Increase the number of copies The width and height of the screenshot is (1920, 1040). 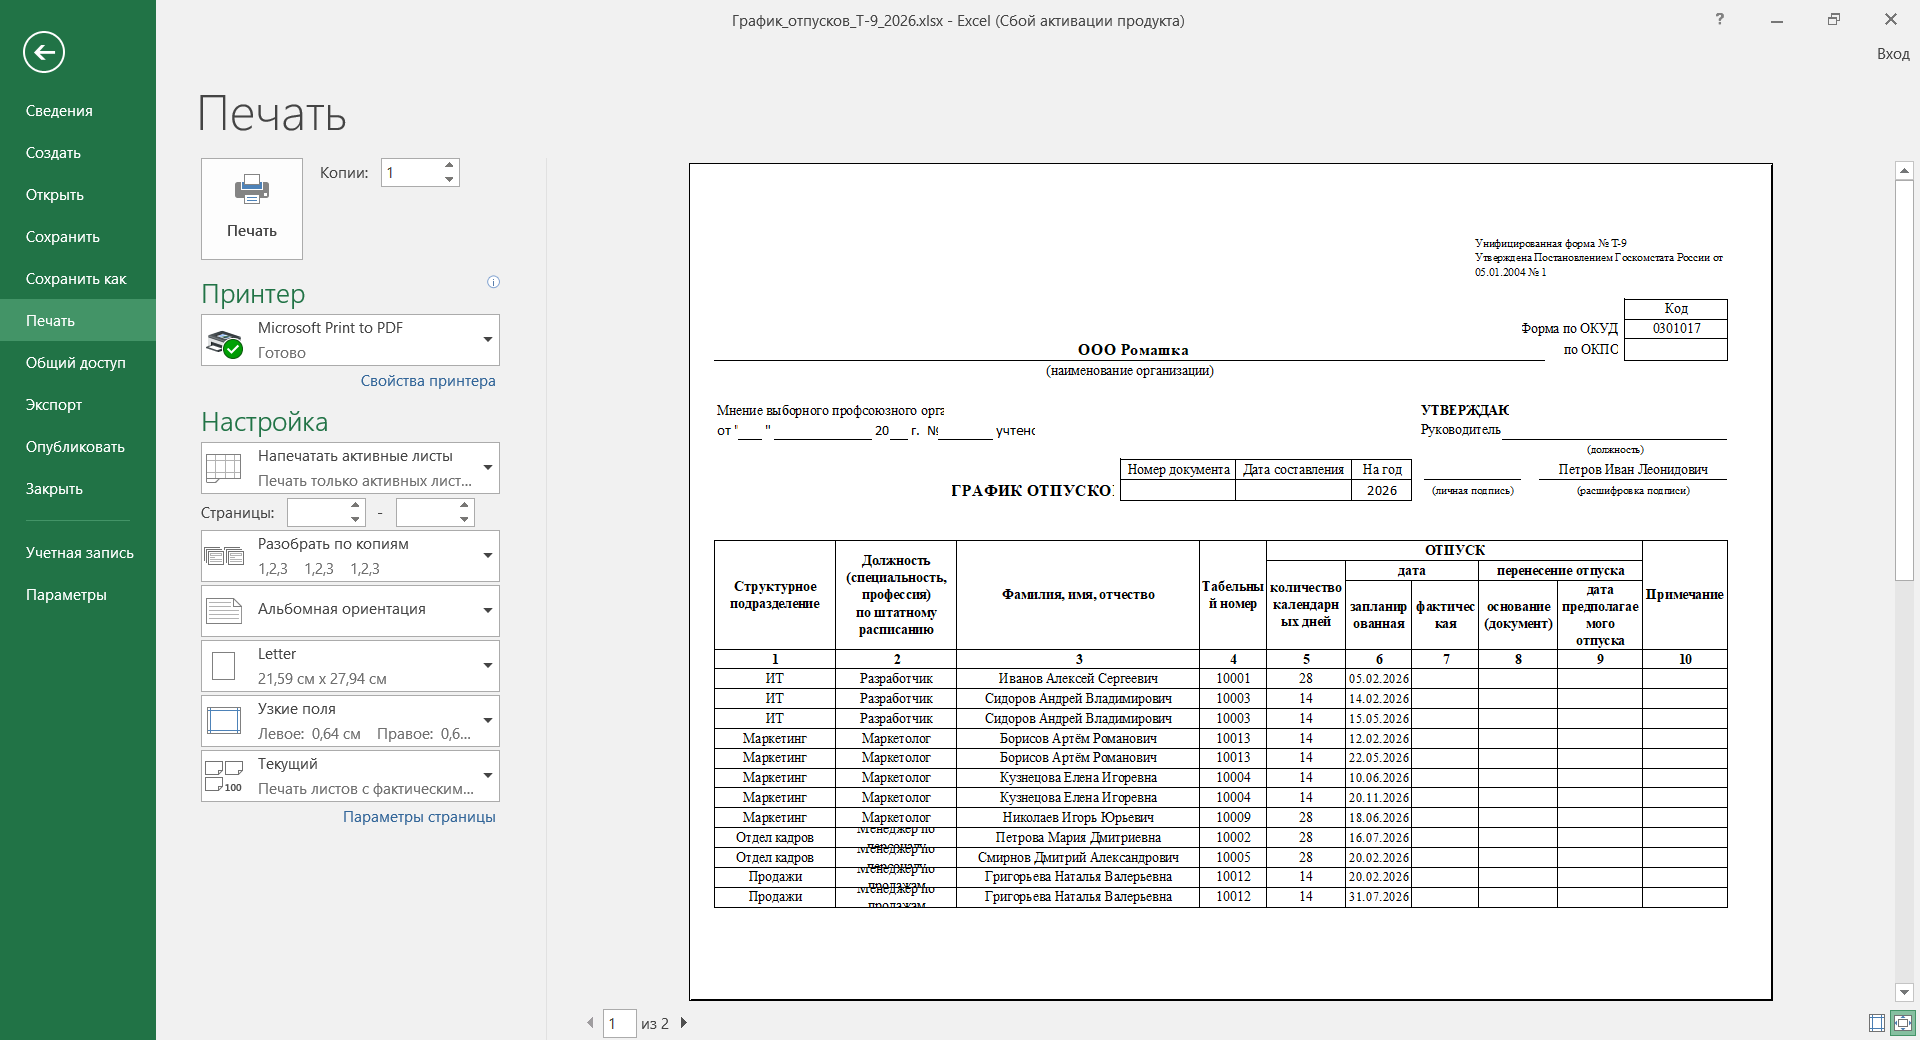(x=449, y=165)
